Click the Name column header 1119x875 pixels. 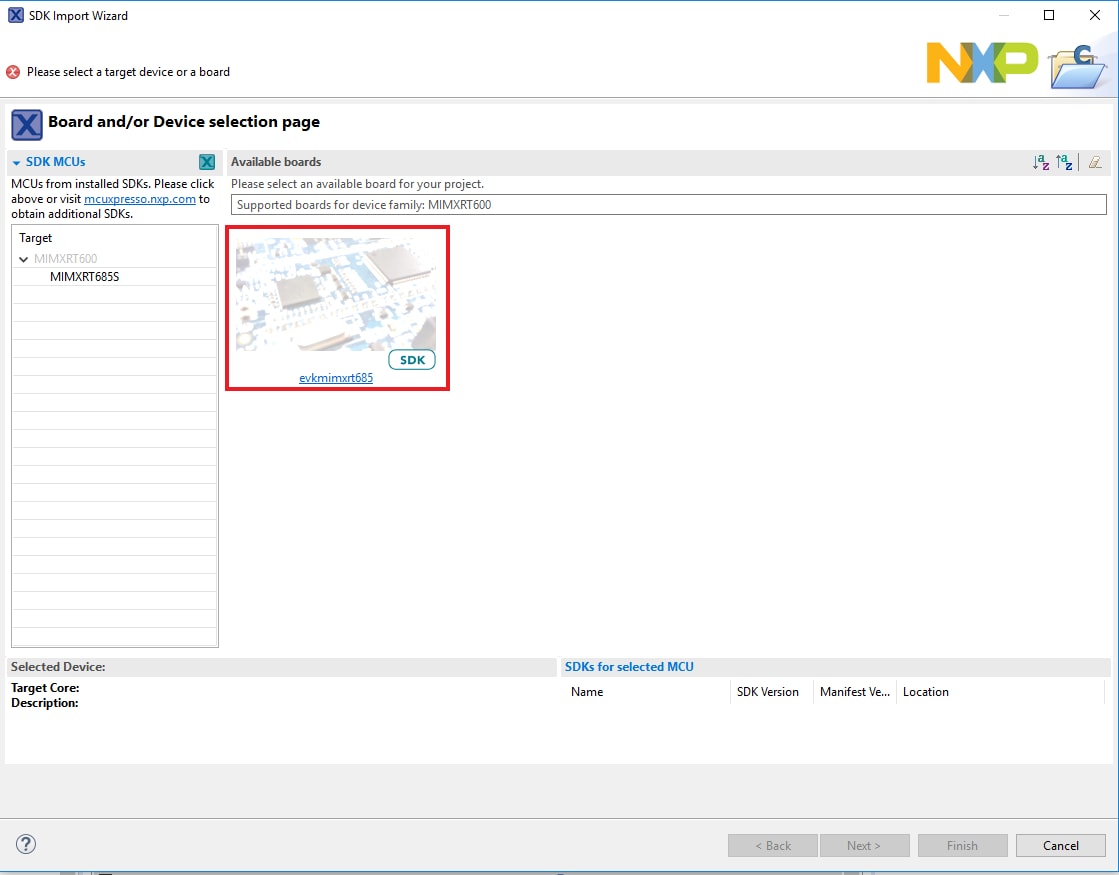587,692
